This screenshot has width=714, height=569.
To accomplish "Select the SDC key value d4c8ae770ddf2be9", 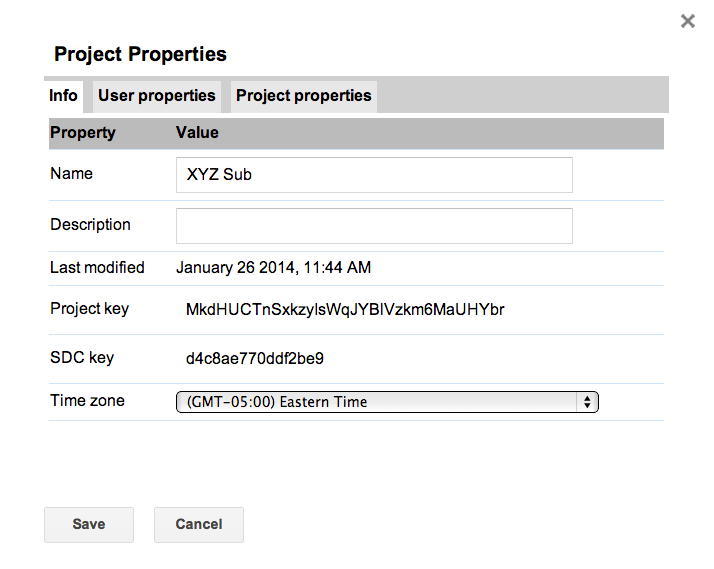I will tap(255, 359).
